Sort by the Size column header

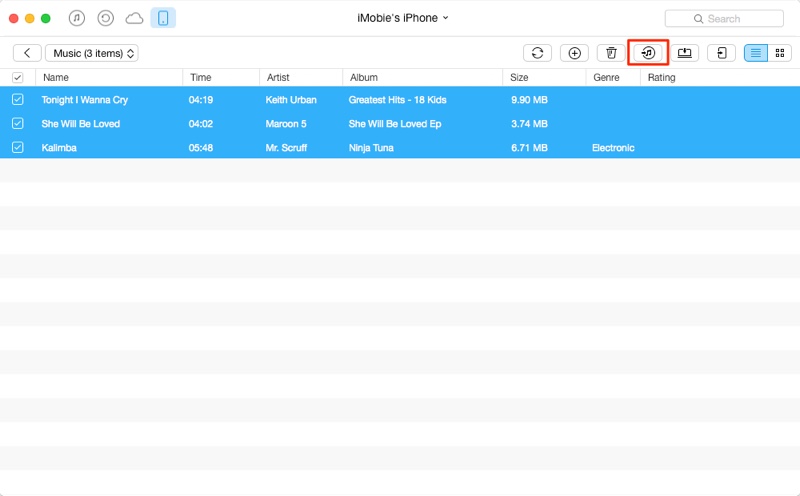pyautogui.click(x=519, y=78)
